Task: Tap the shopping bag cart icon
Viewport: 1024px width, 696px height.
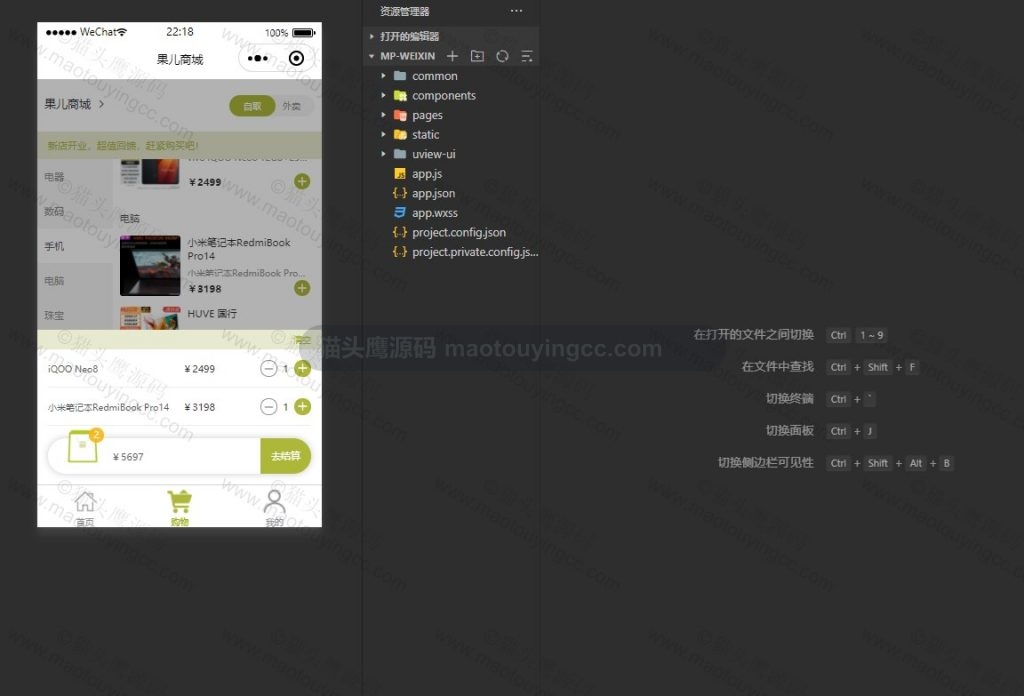Action: 83,447
